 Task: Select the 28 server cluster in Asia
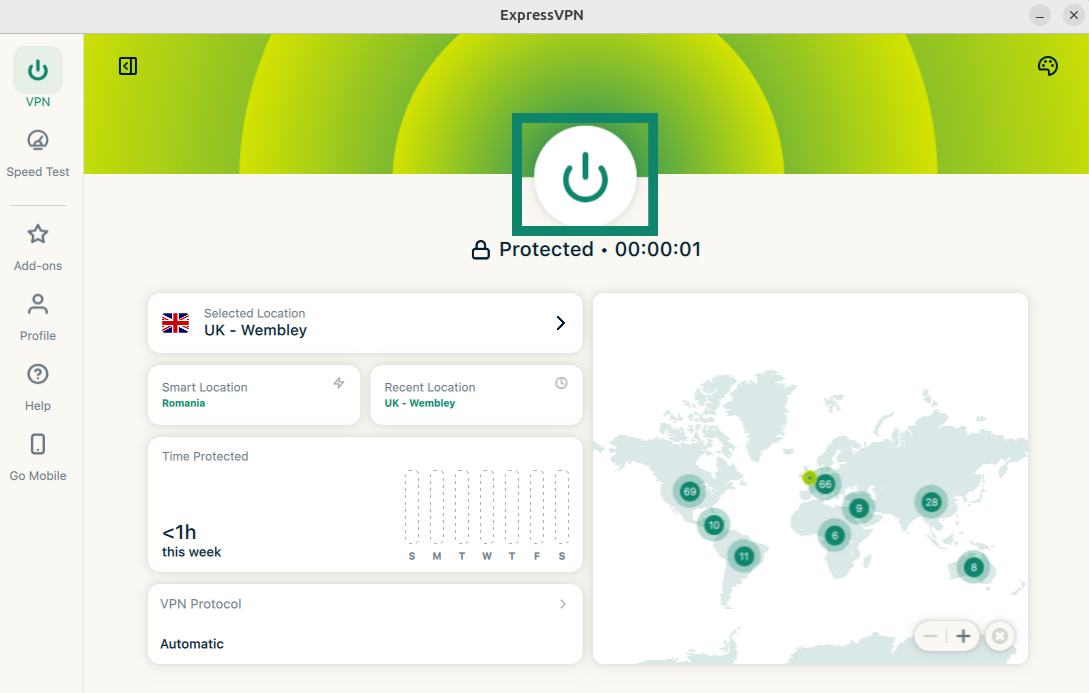[931, 502]
